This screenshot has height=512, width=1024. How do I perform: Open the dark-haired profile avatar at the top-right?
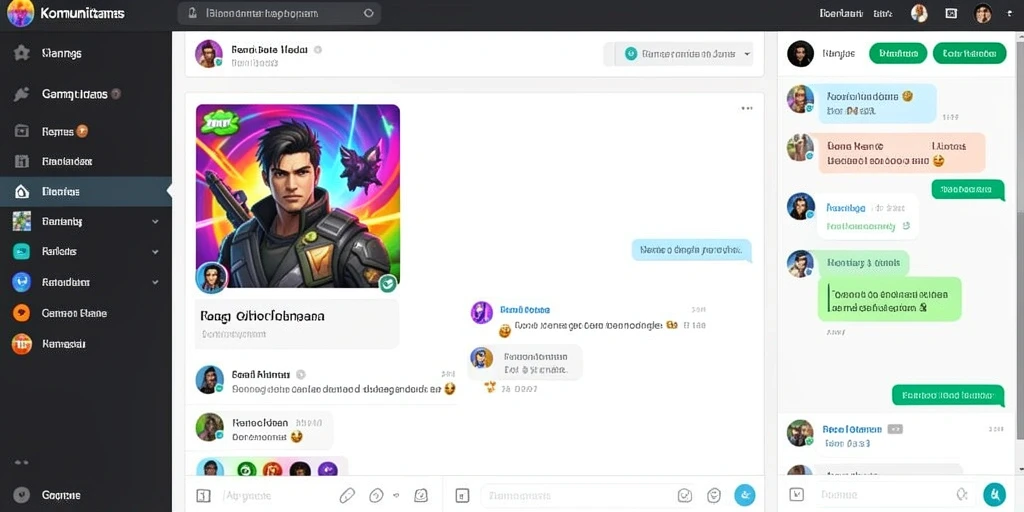pos(984,13)
